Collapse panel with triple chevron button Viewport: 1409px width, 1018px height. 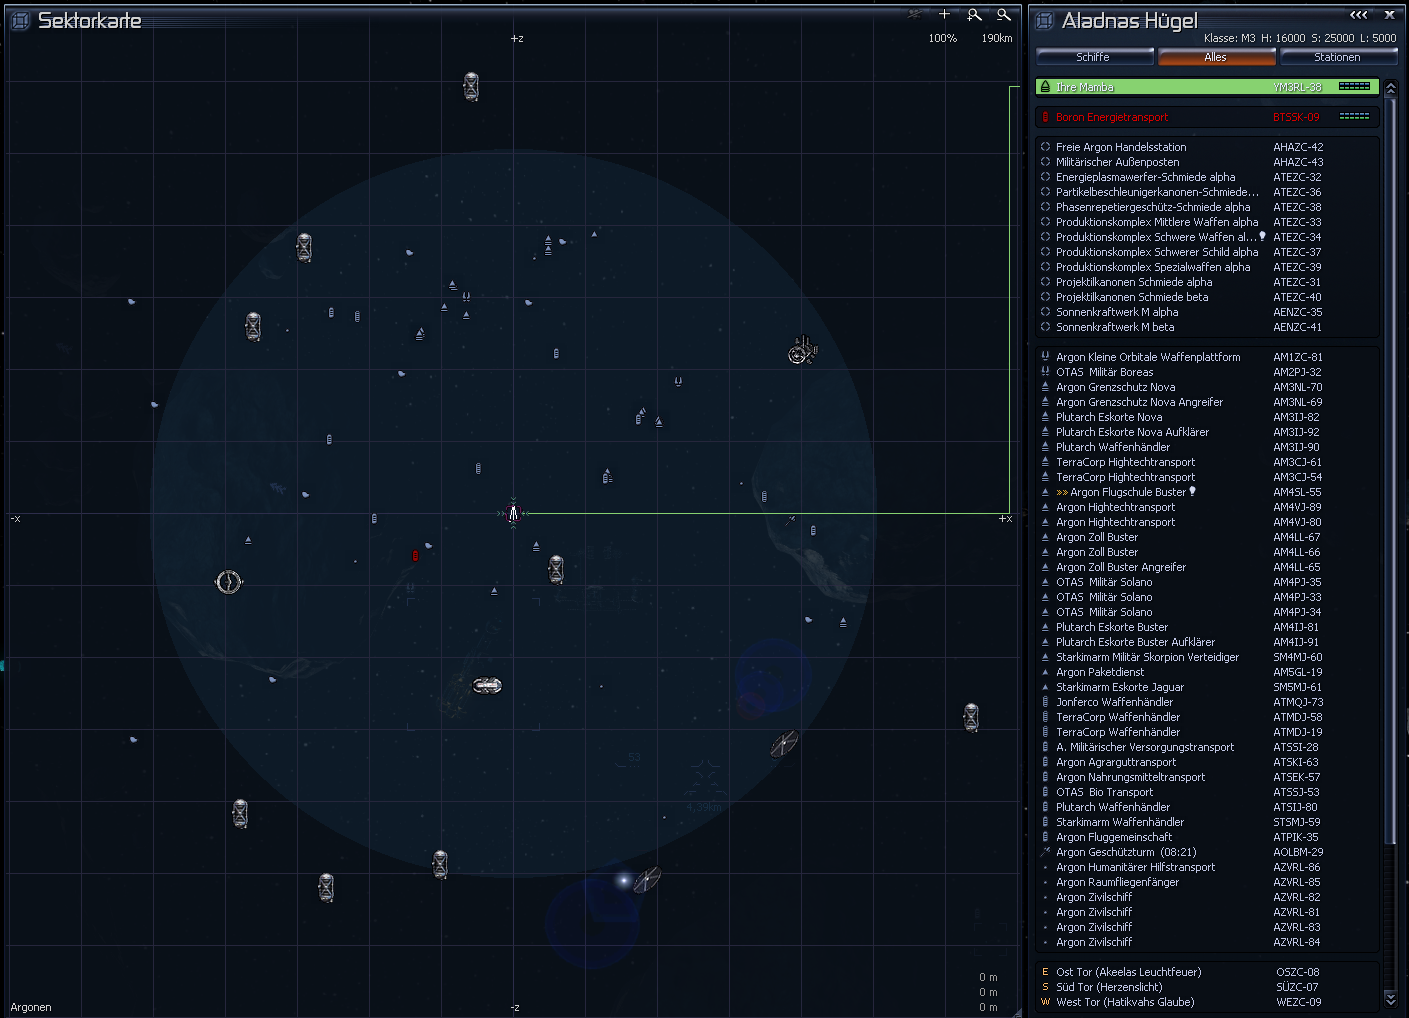click(1358, 15)
